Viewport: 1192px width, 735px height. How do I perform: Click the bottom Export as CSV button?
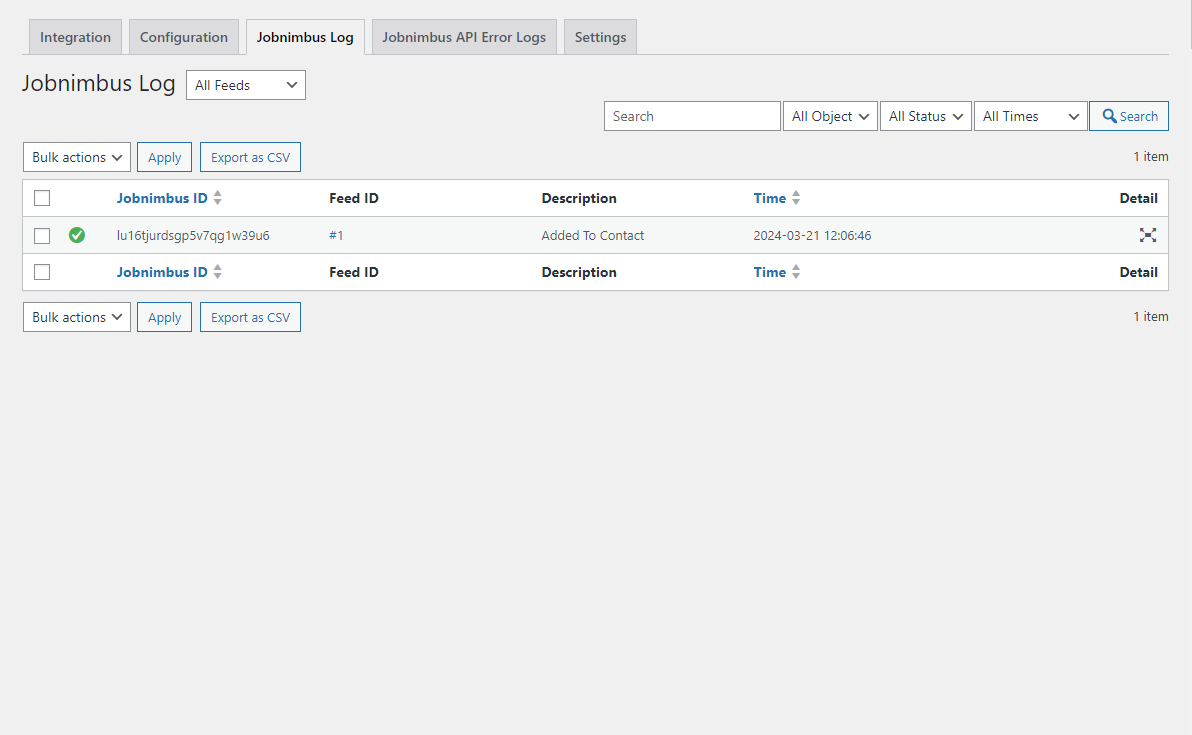pos(250,317)
